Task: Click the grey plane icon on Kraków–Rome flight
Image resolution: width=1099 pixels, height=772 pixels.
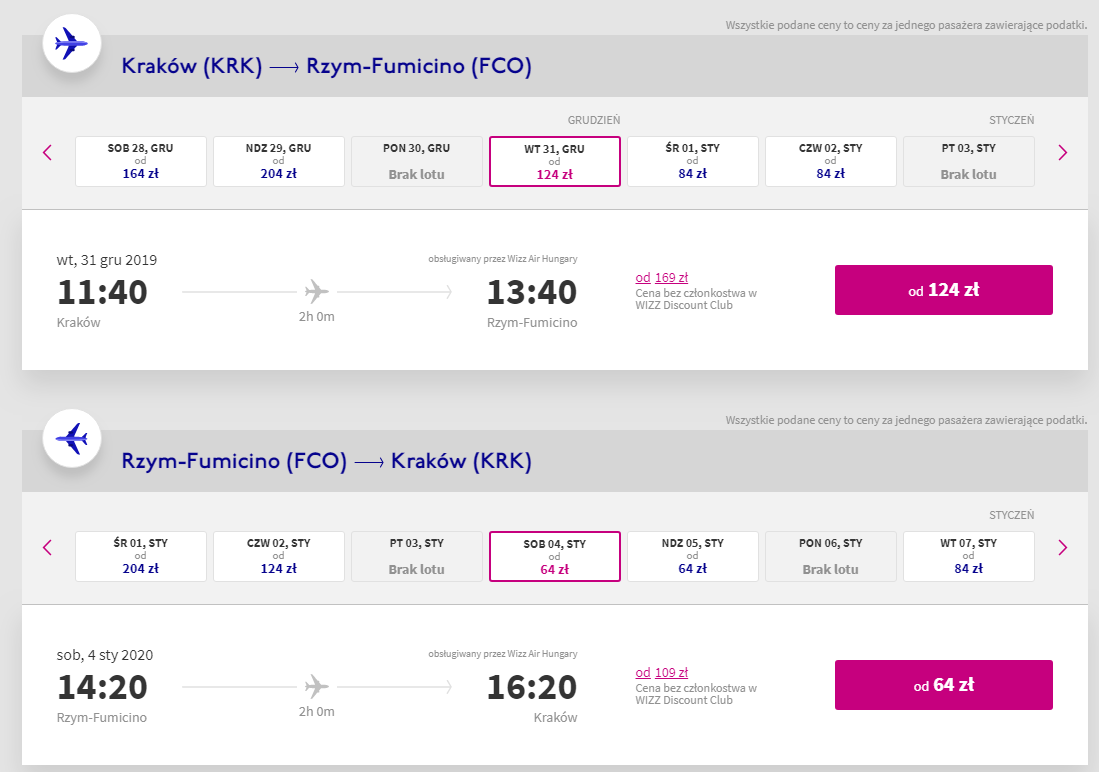Action: (317, 292)
